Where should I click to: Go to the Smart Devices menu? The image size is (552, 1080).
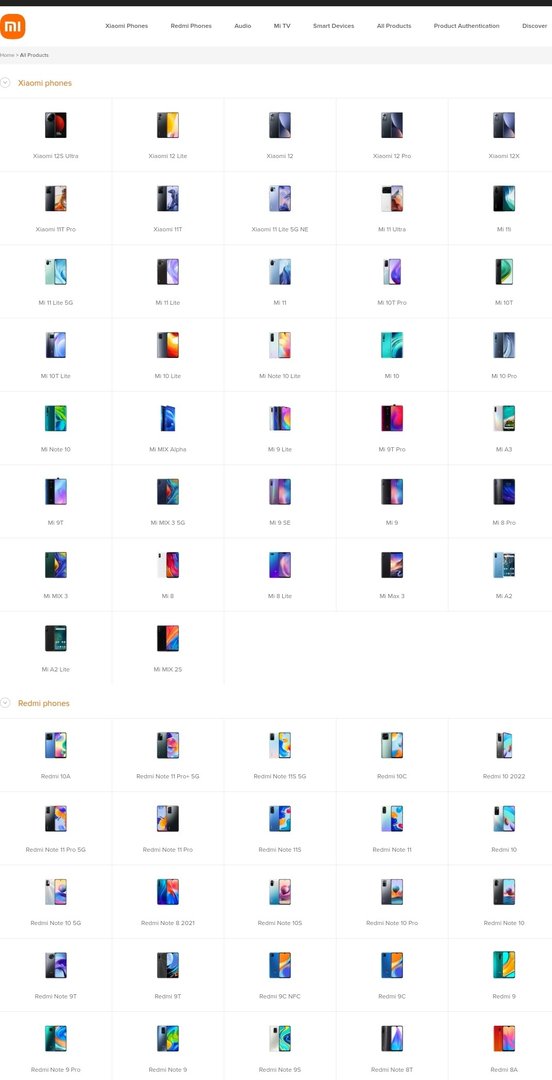(334, 26)
